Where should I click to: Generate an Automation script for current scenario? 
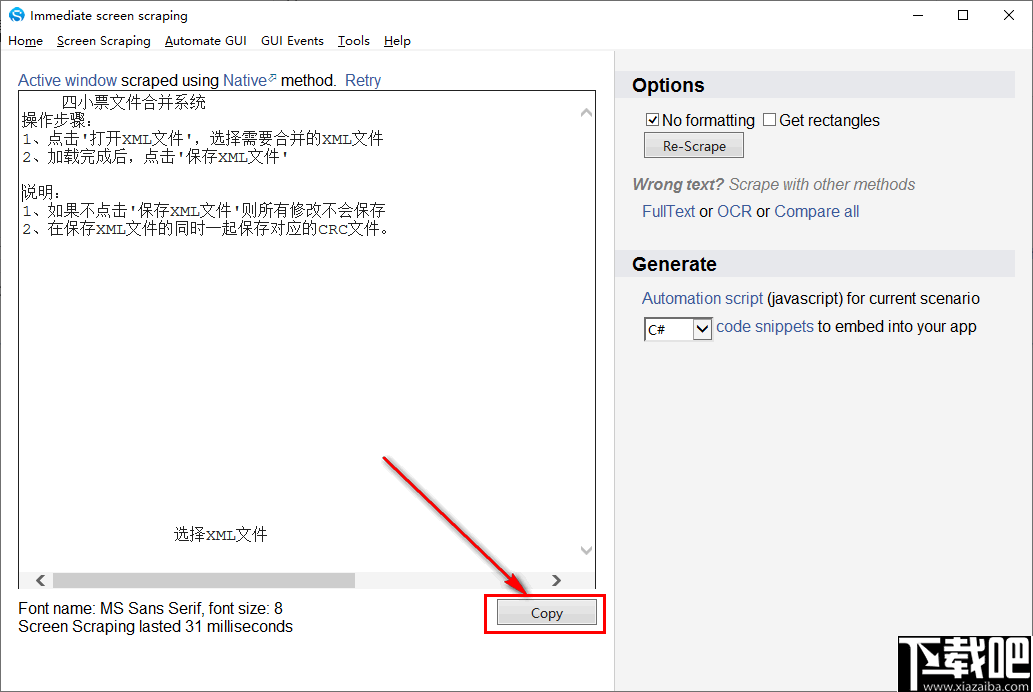(702, 298)
